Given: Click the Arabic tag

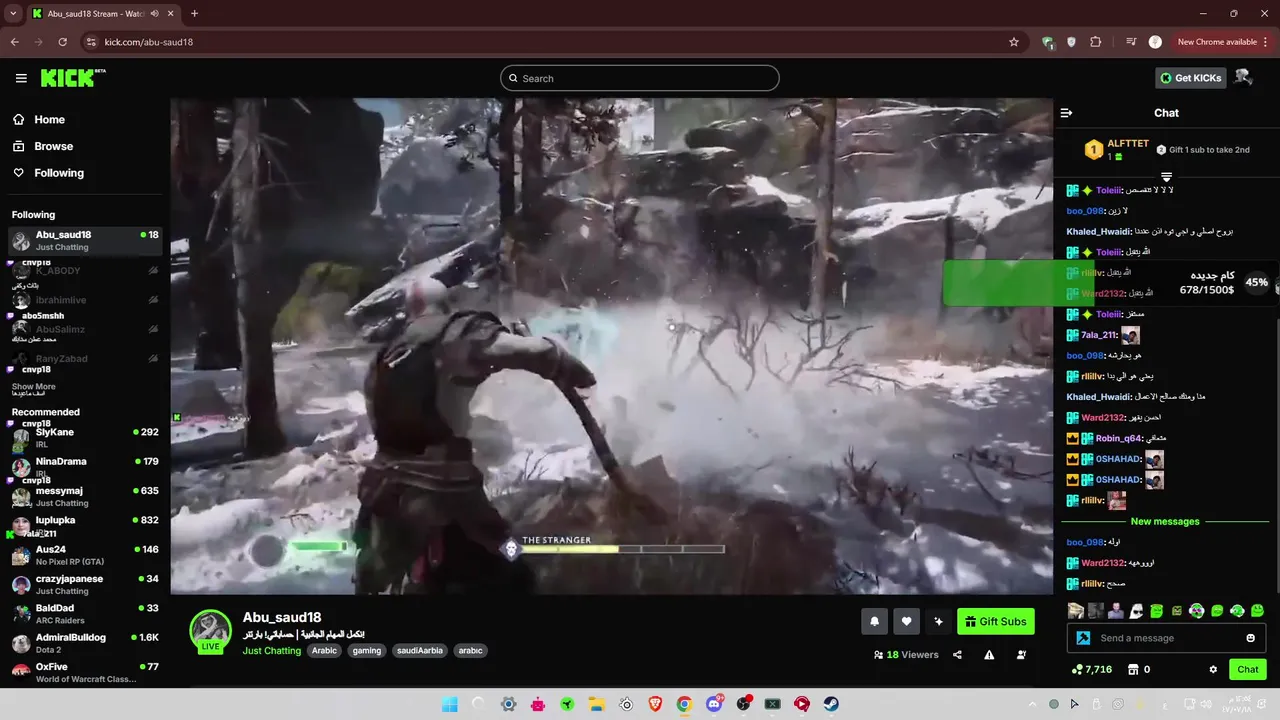Looking at the screenshot, I should point(324,651).
